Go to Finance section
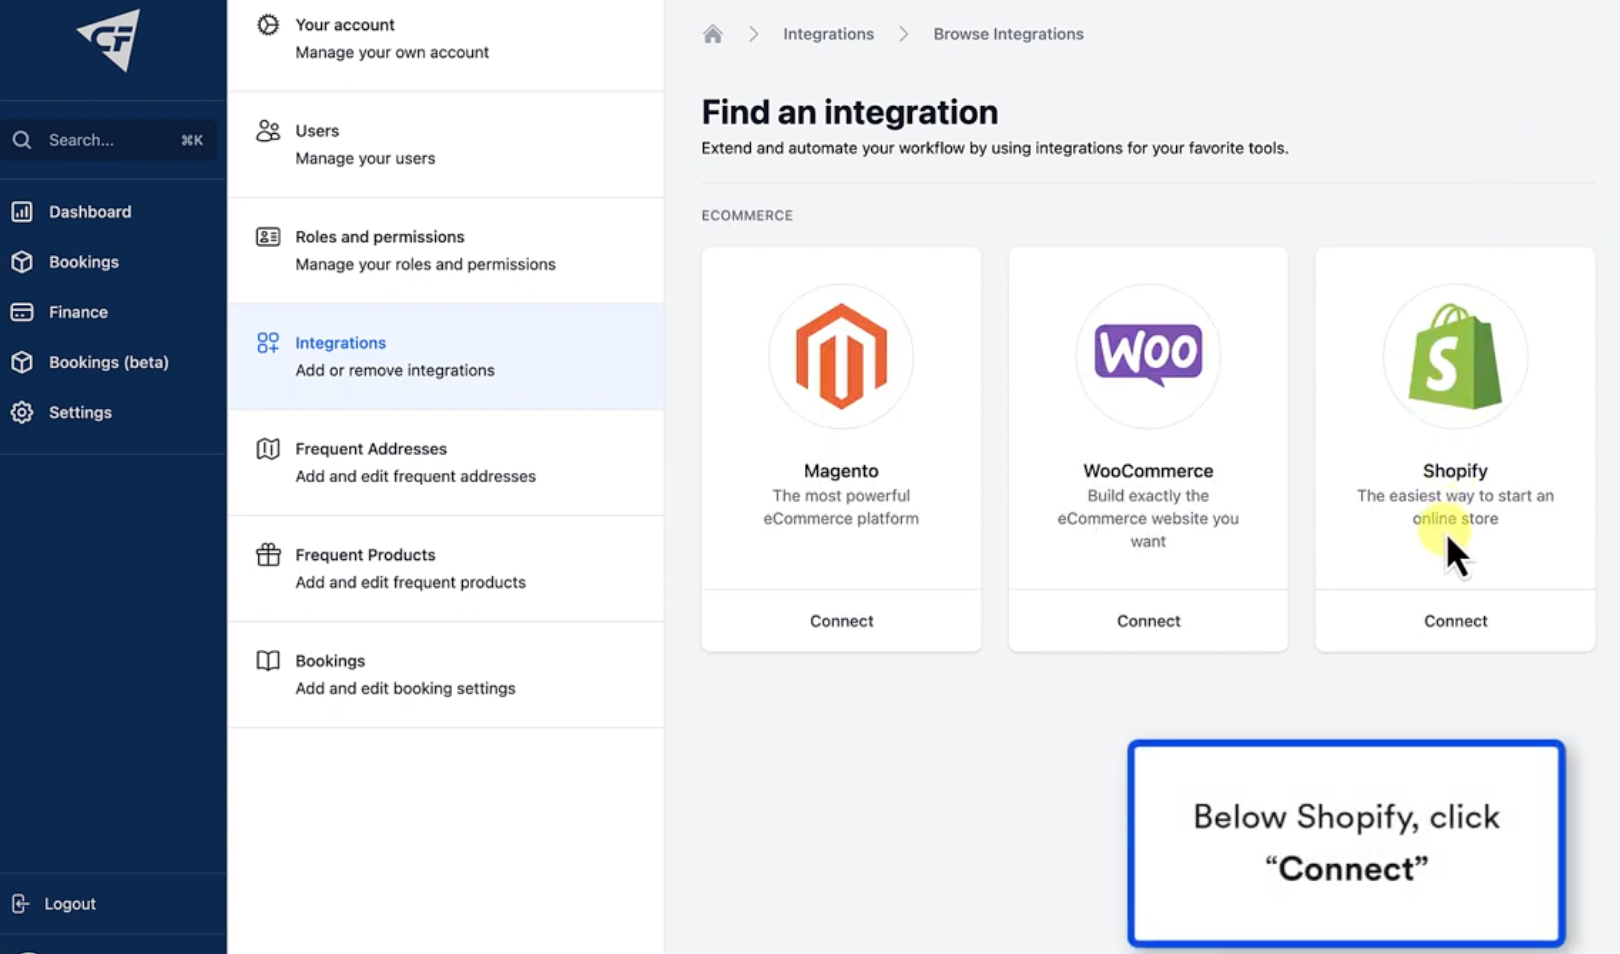This screenshot has width=1620, height=954. (x=78, y=312)
